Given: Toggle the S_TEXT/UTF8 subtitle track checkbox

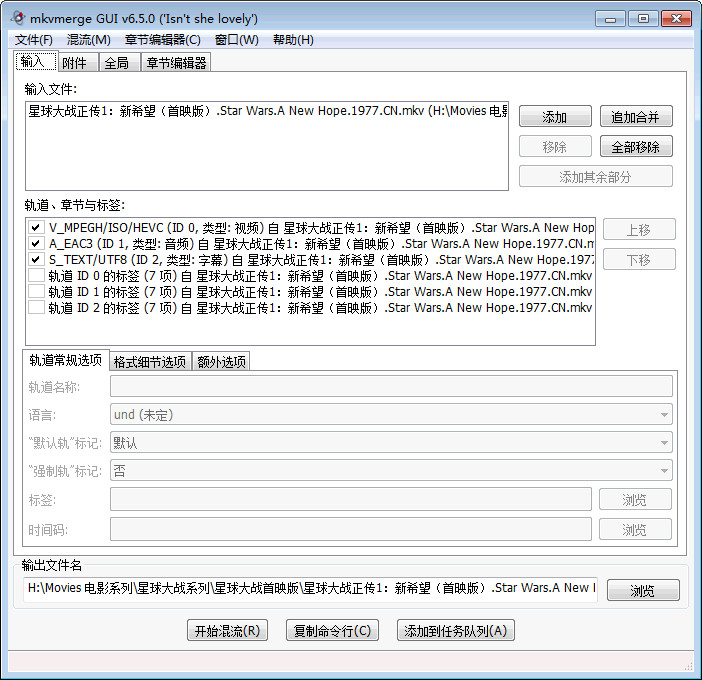Looking at the screenshot, I should [36, 260].
